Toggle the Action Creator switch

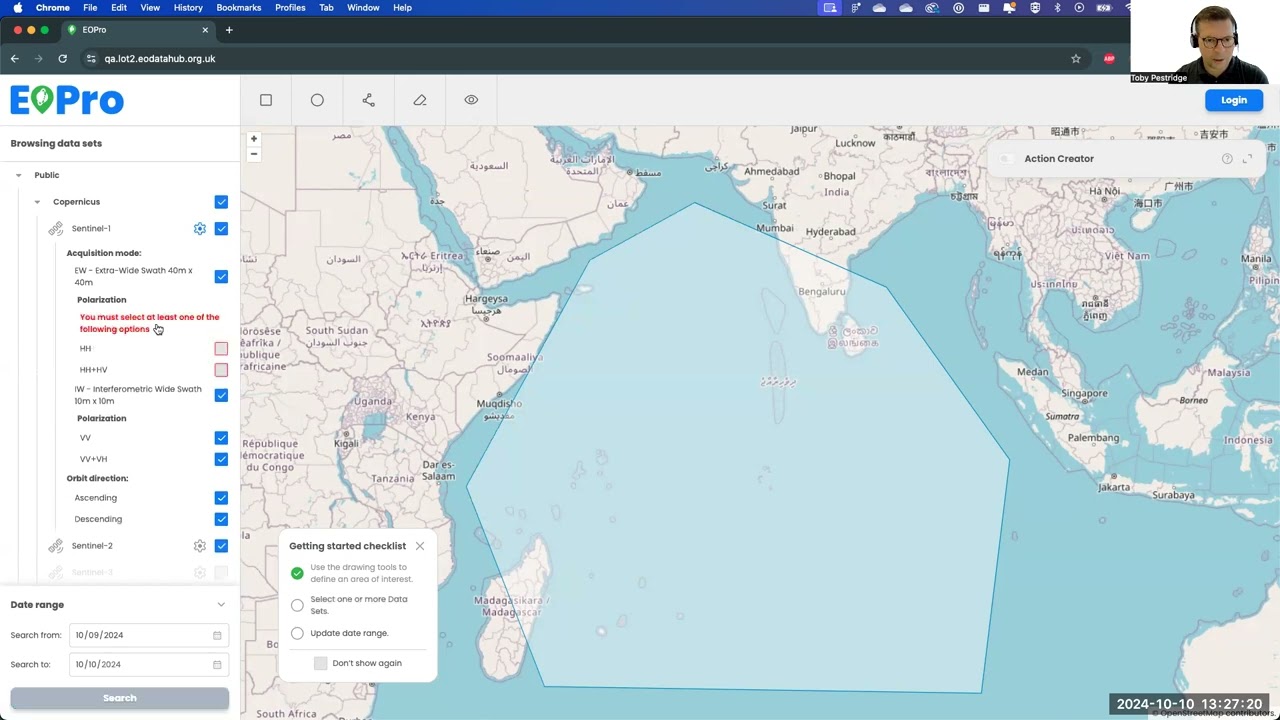click(1006, 159)
